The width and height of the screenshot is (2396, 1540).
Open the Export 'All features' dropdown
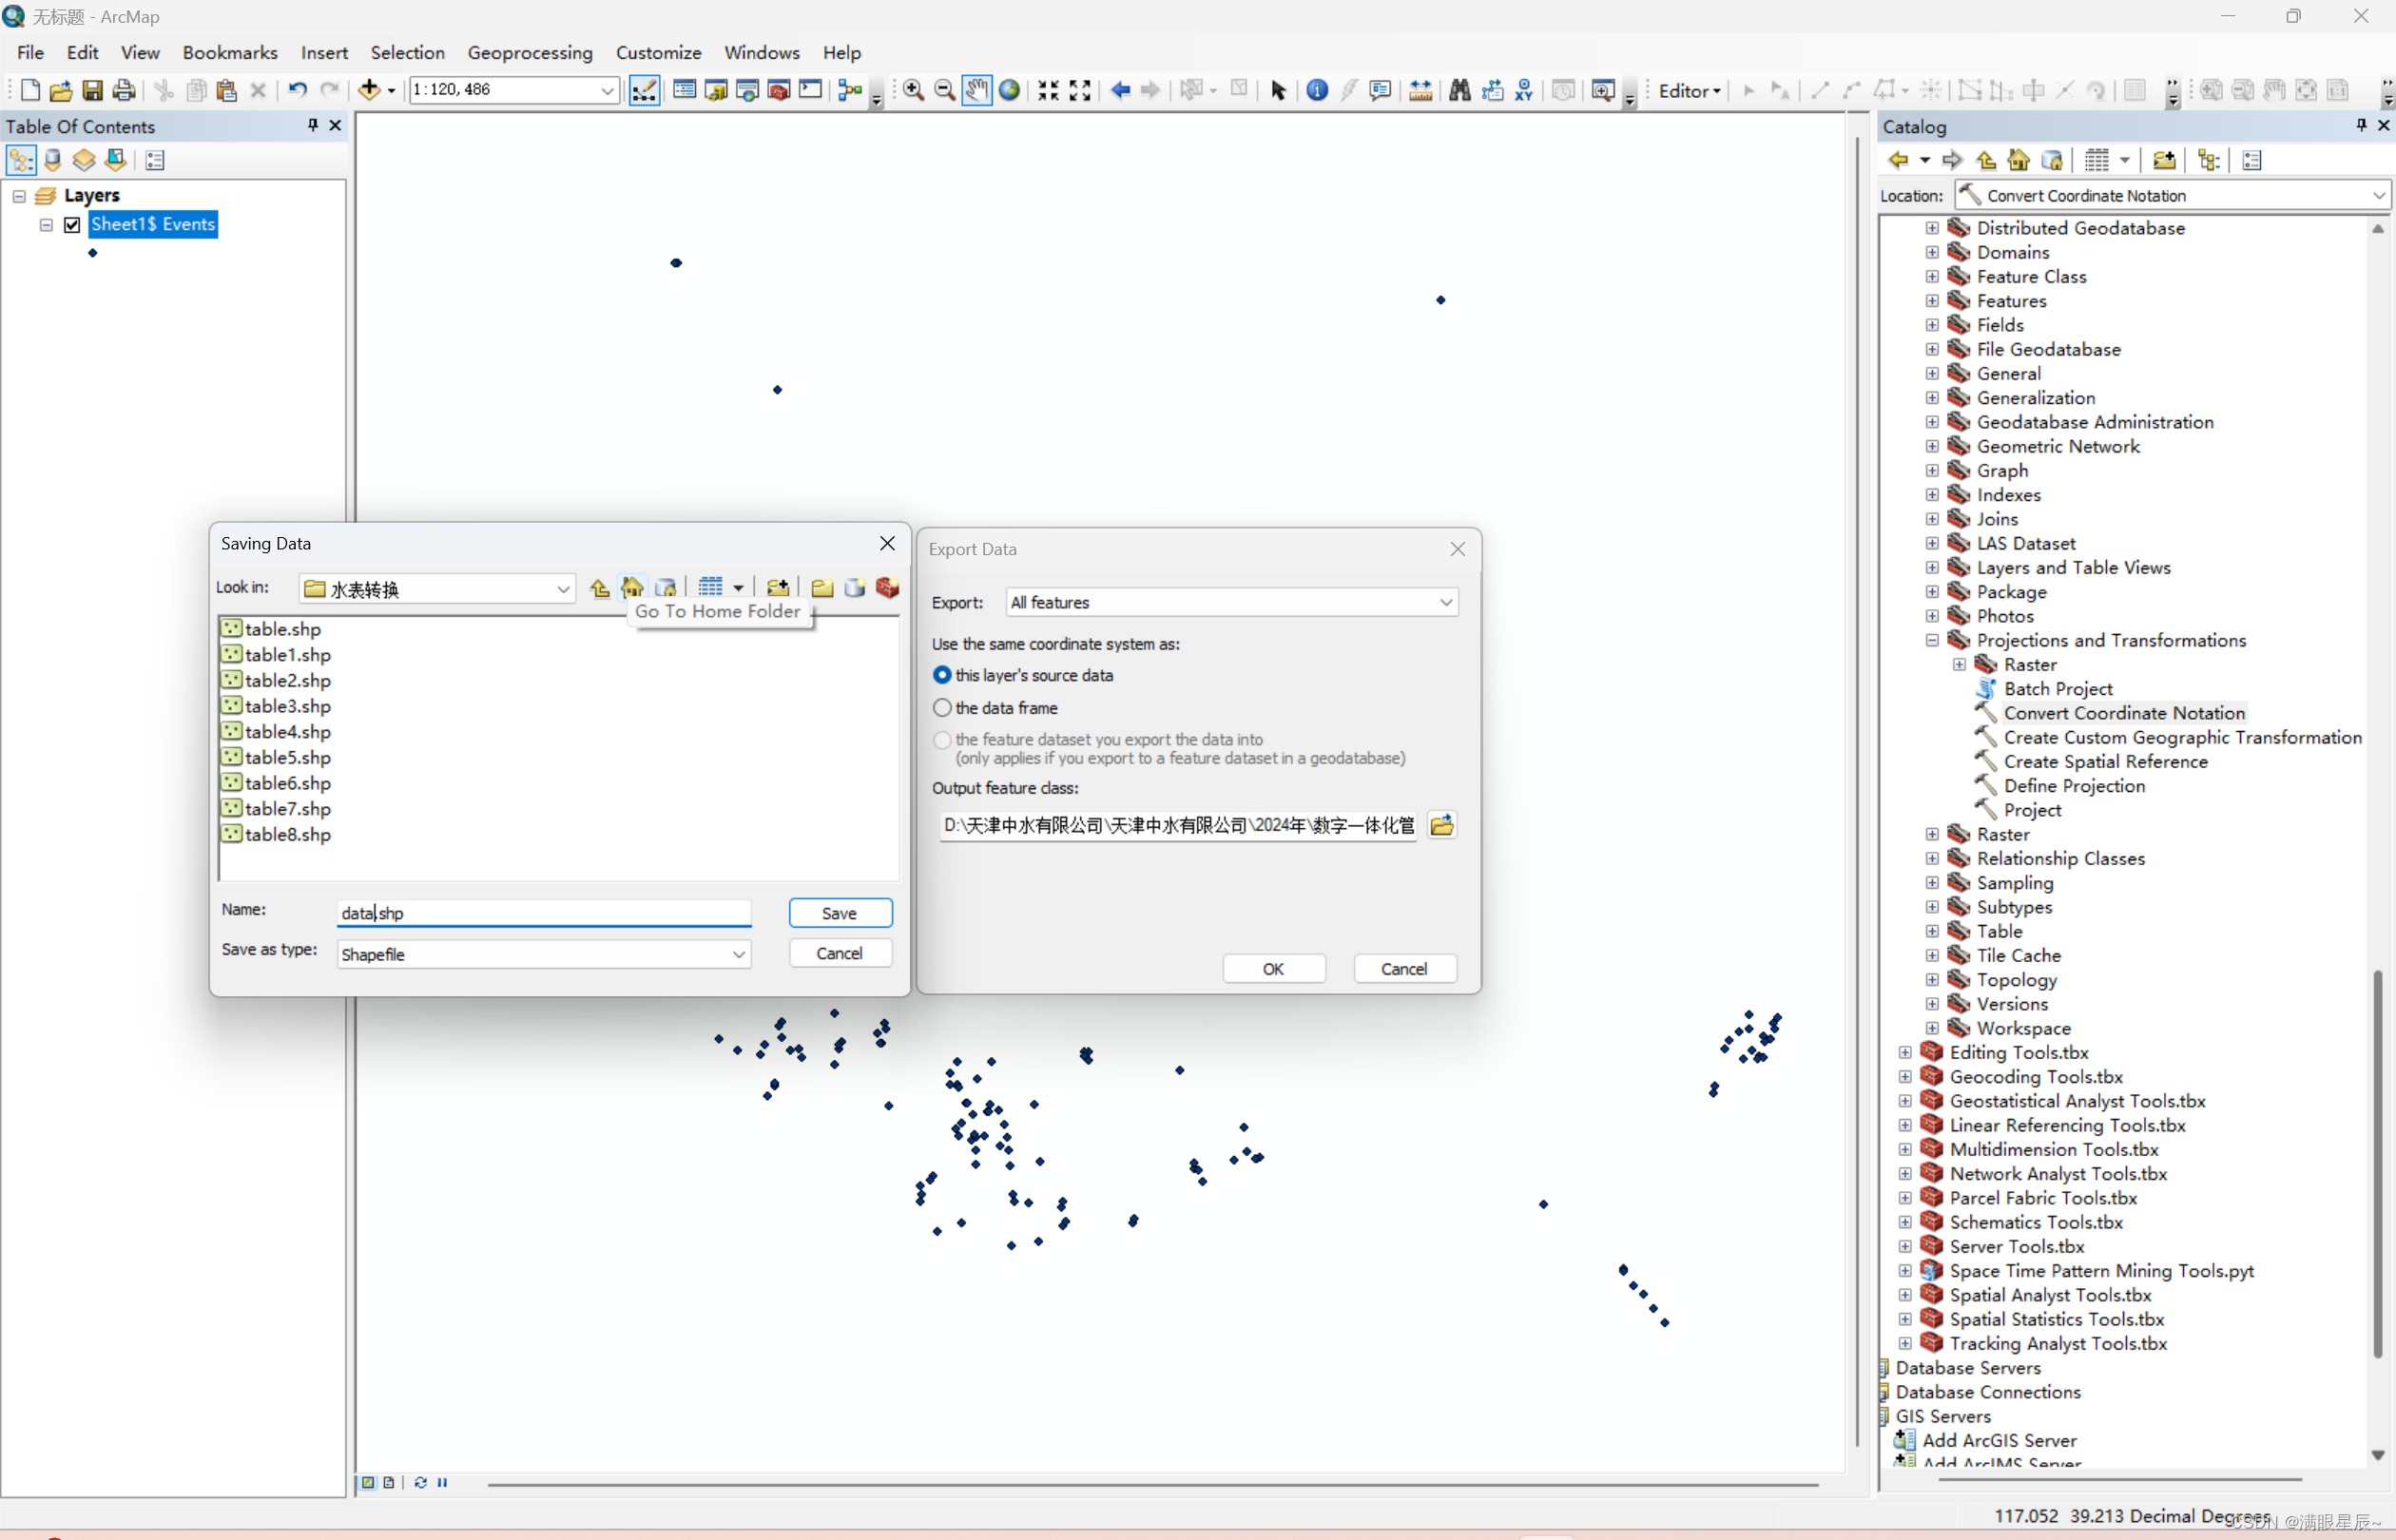1445,602
